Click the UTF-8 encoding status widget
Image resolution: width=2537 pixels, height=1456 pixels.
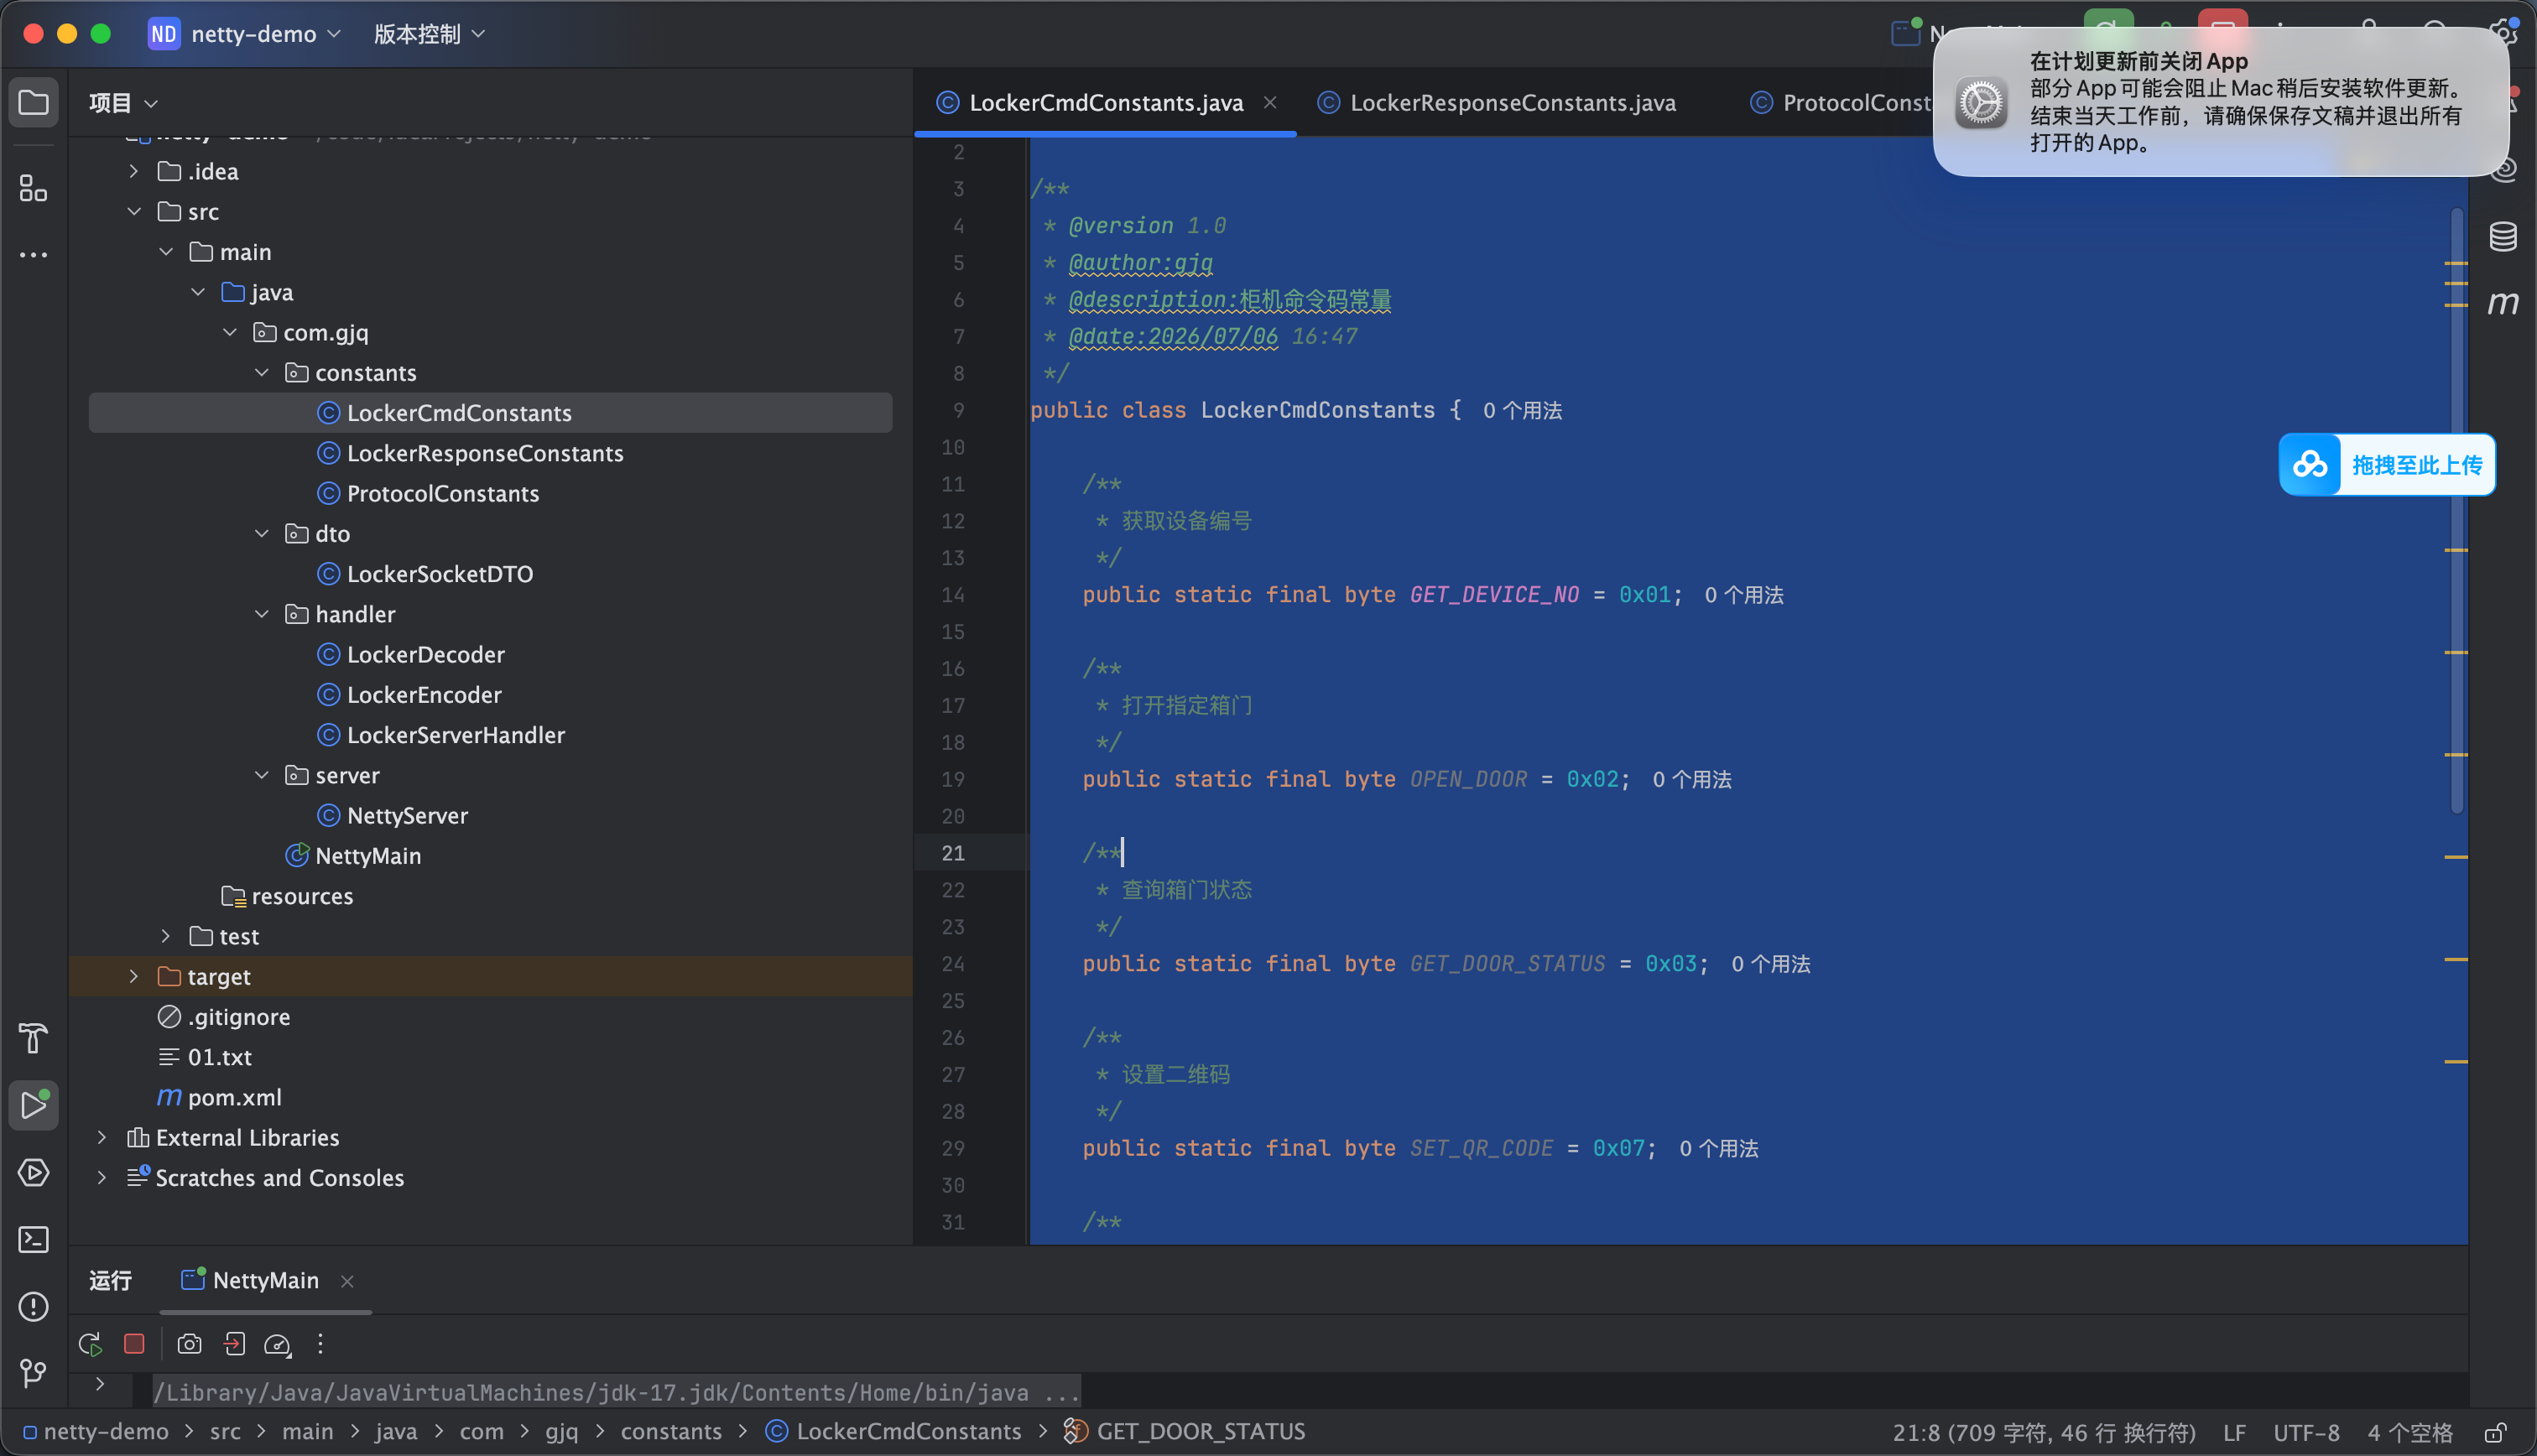pos(2306,1432)
